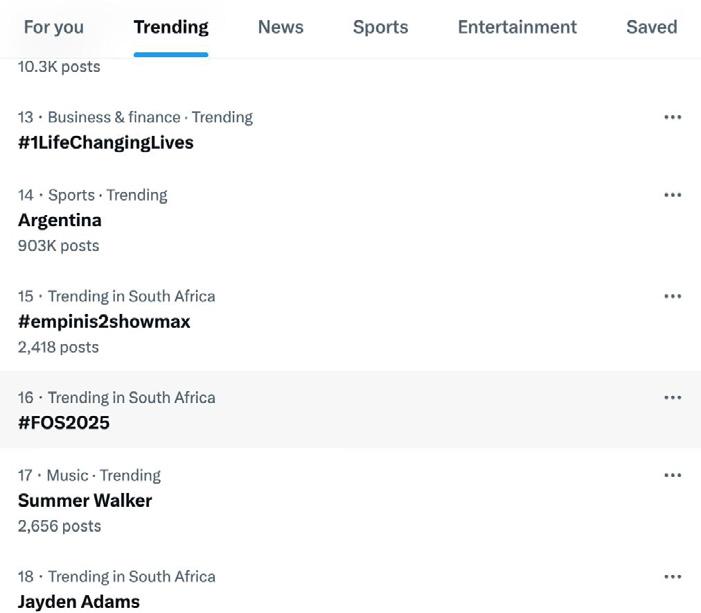Open the #FOS2025 trending hashtag
Viewport: 701px width, 613px height.
point(64,422)
